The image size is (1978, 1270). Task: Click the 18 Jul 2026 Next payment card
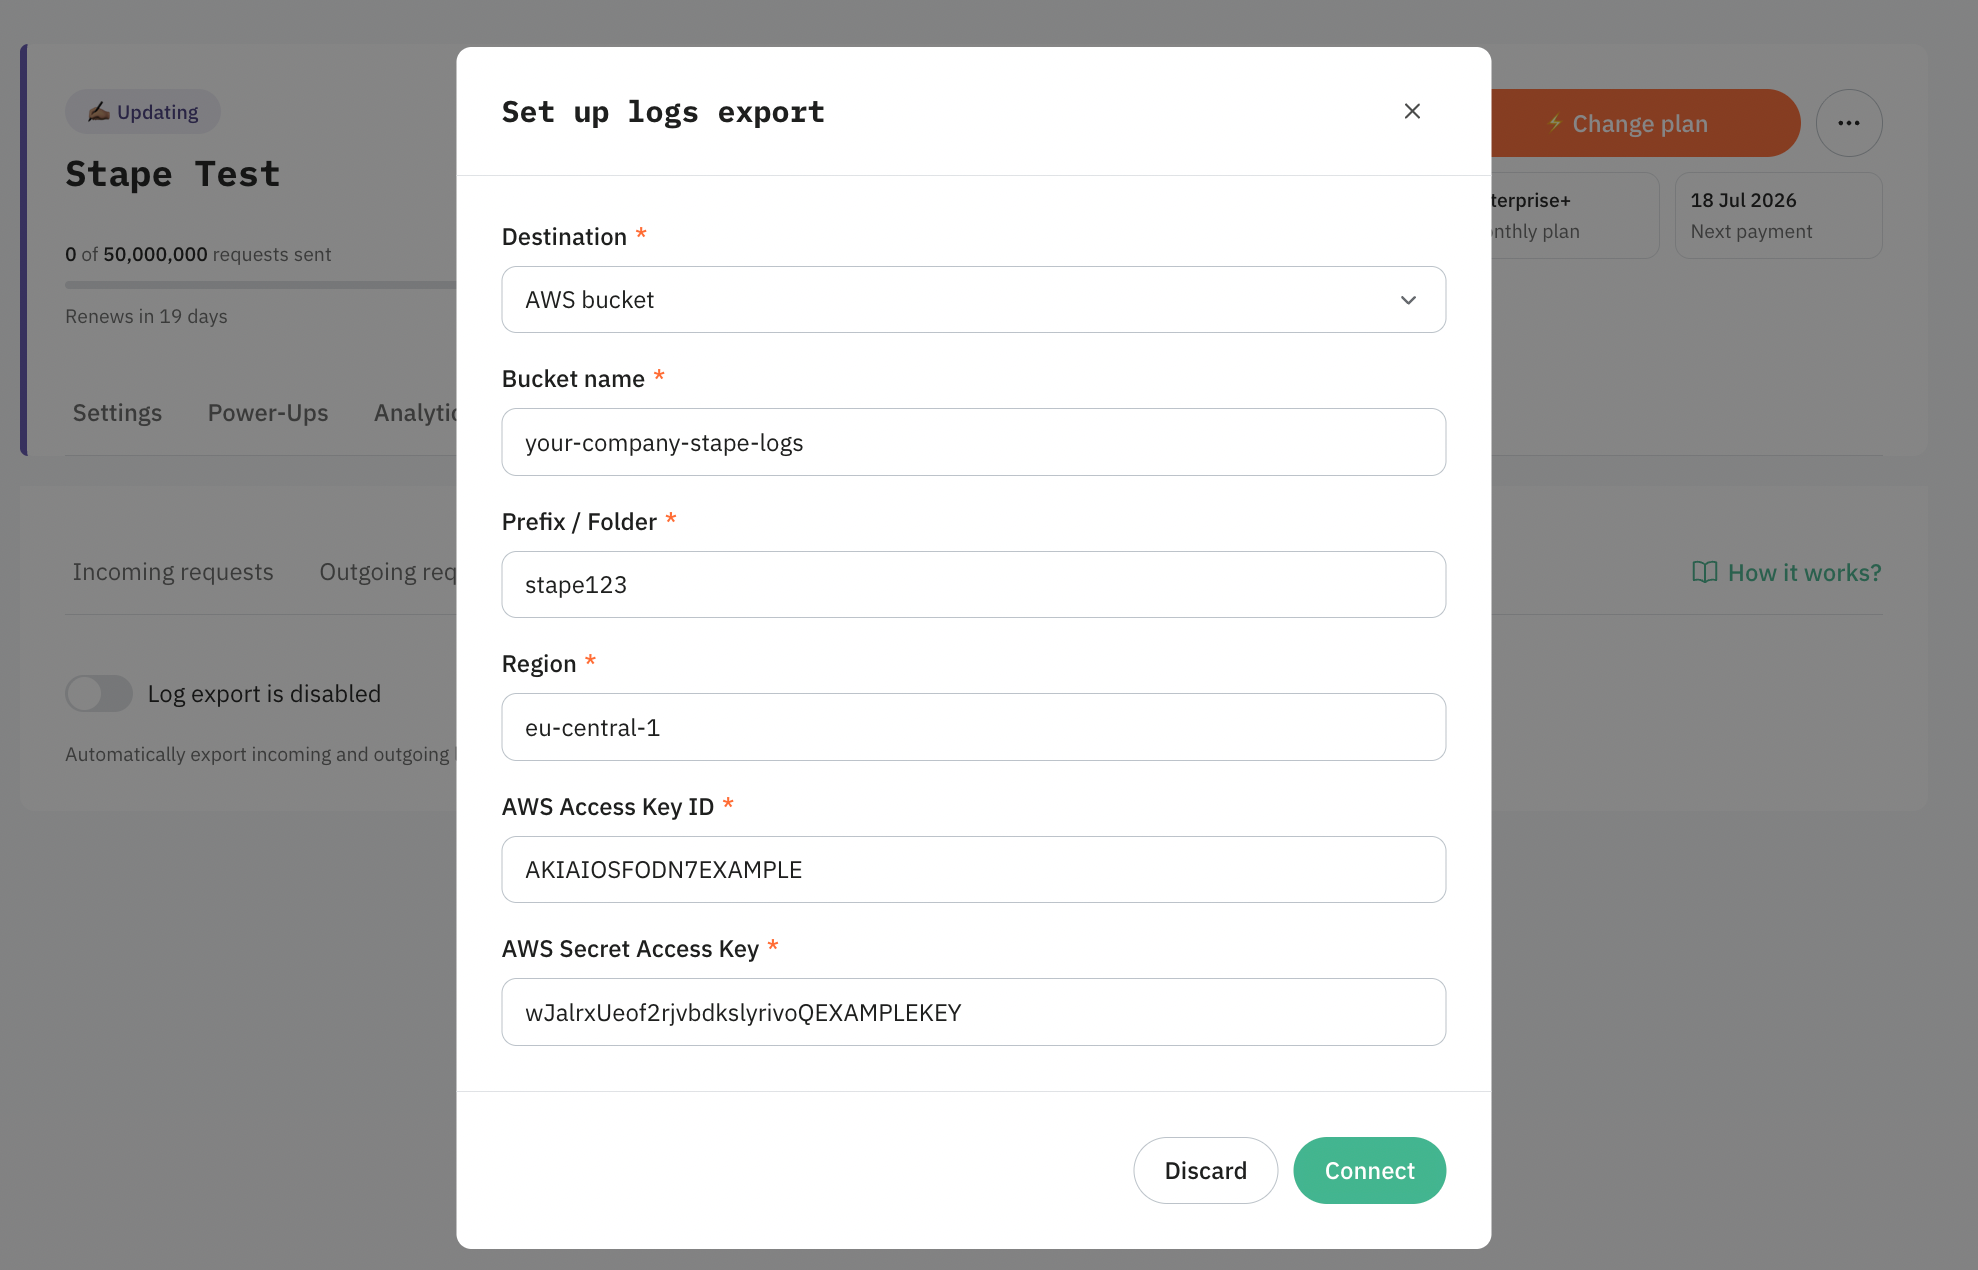point(1779,215)
